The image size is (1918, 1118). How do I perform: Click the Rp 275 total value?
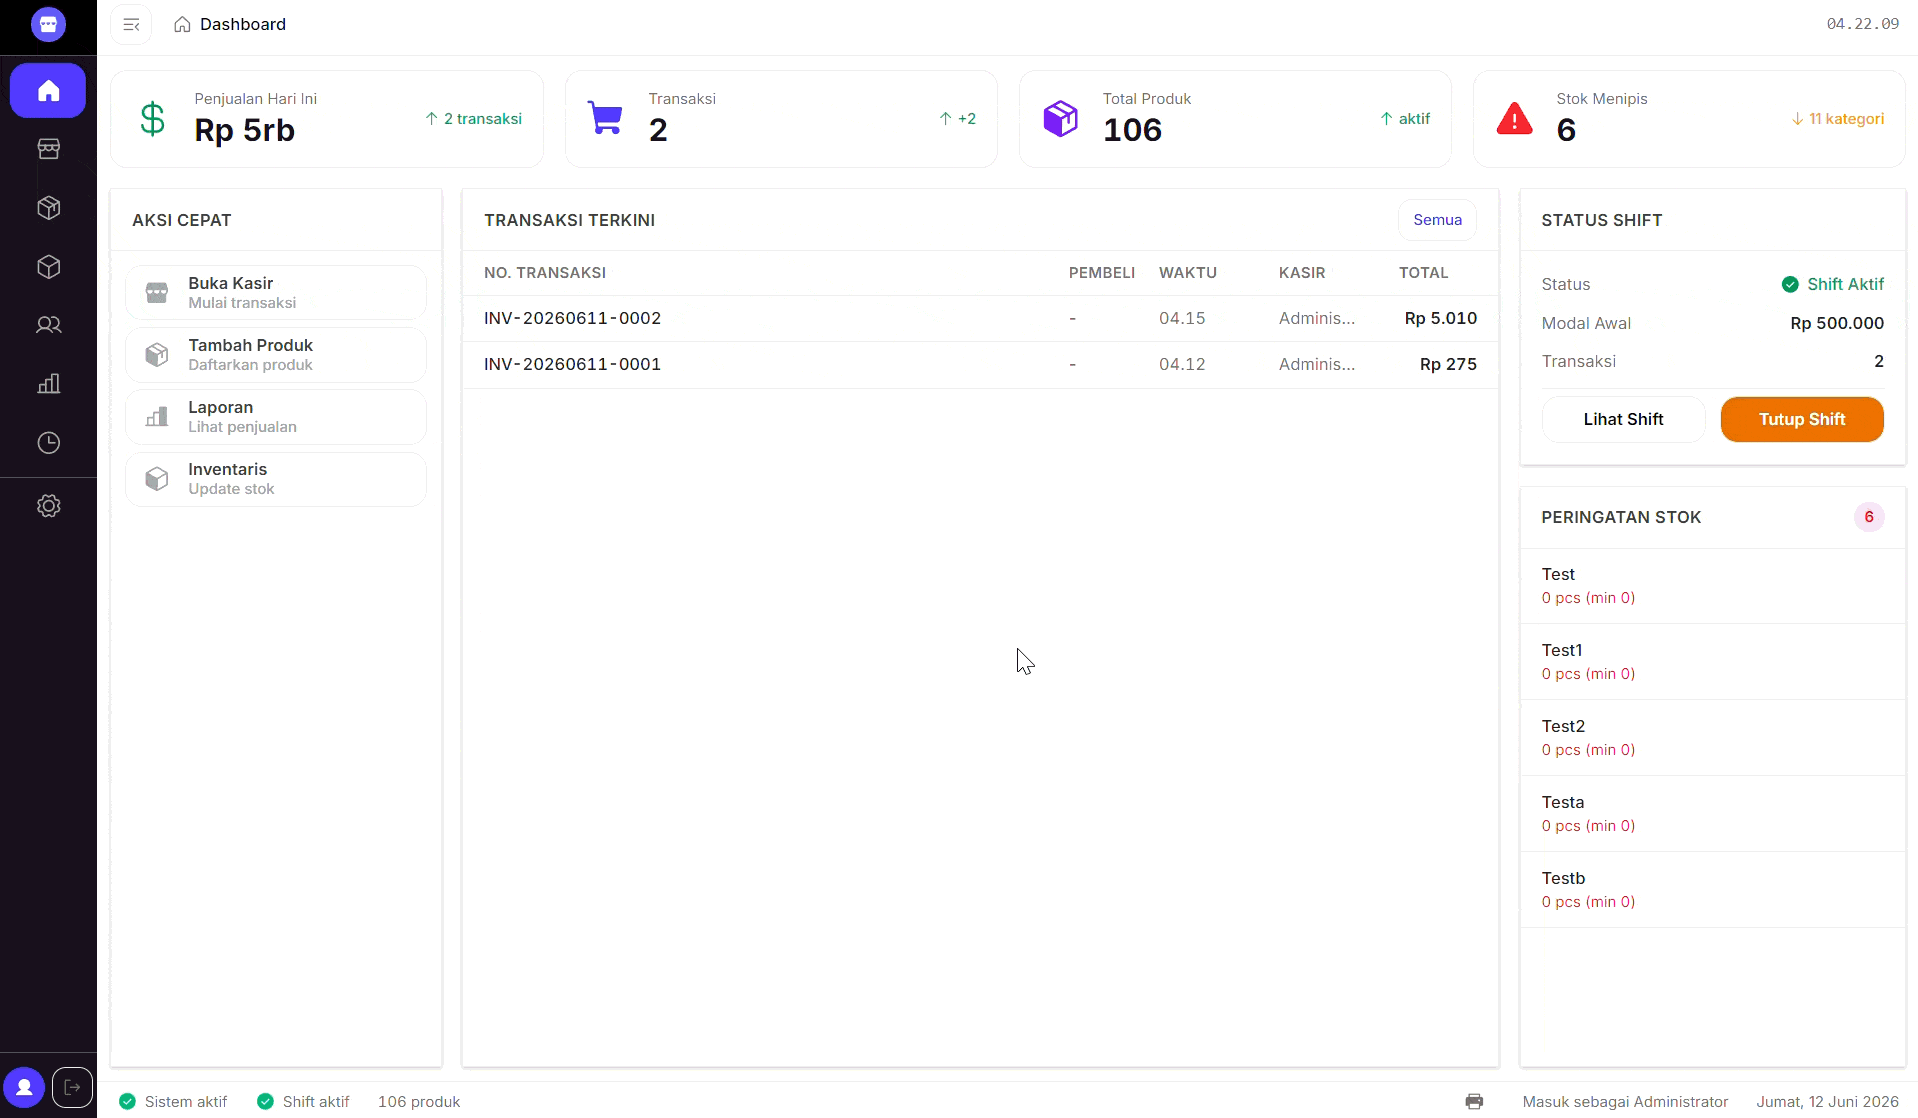coord(1448,364)
